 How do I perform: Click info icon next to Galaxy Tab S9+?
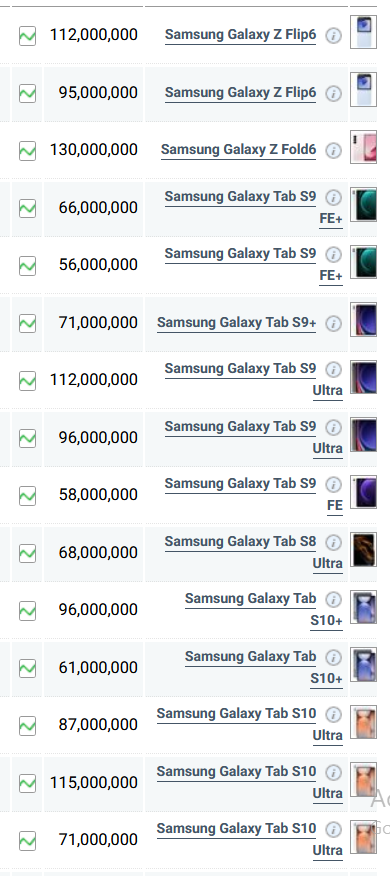334,323
